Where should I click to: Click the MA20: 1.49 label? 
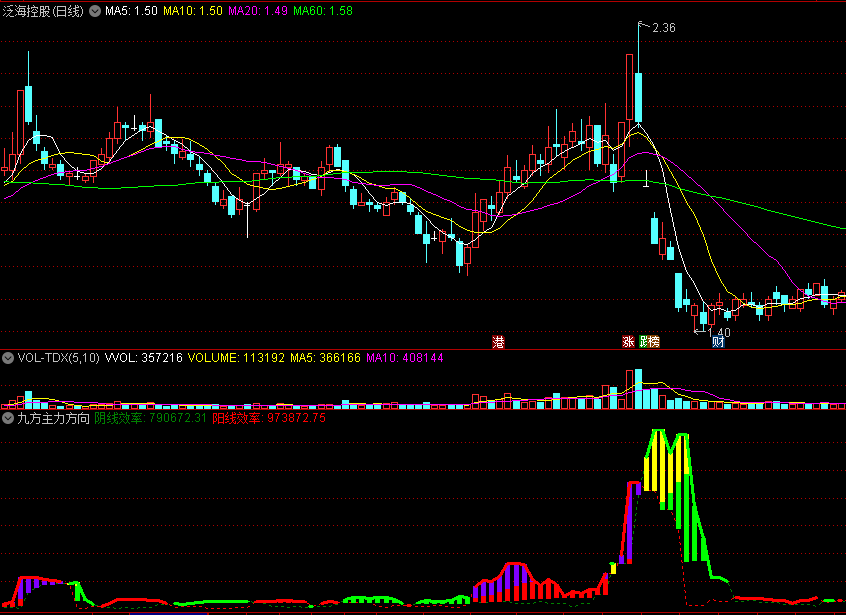coord(258,11)
